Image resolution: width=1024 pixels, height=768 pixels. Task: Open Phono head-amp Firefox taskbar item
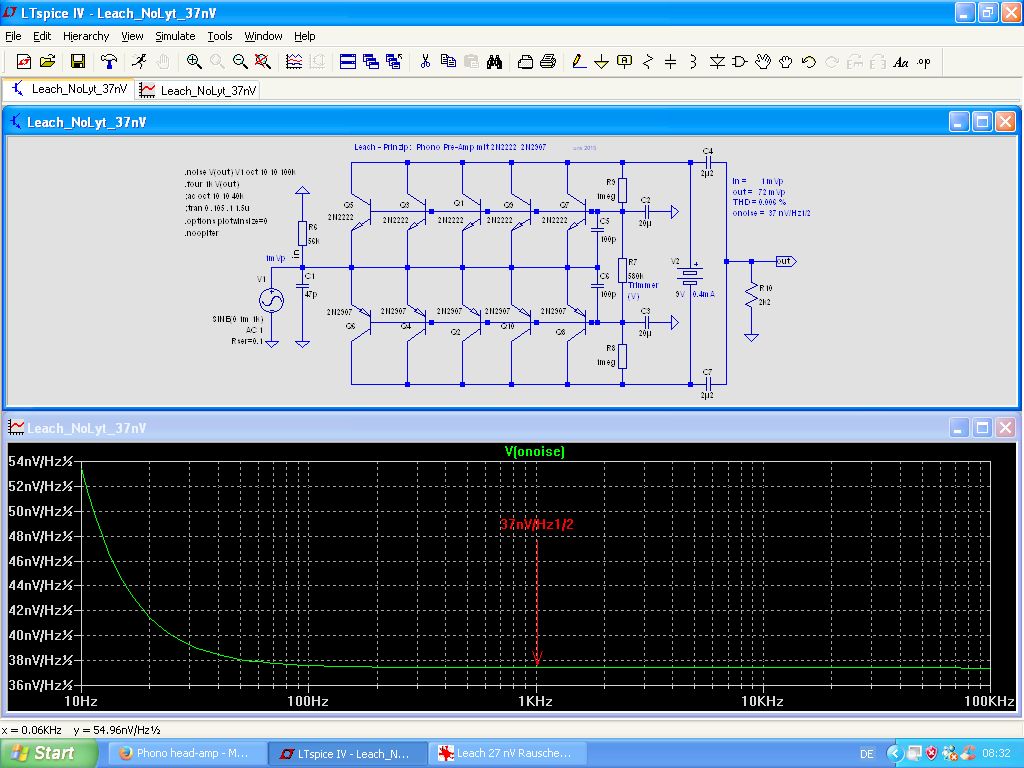coord(185,753)
